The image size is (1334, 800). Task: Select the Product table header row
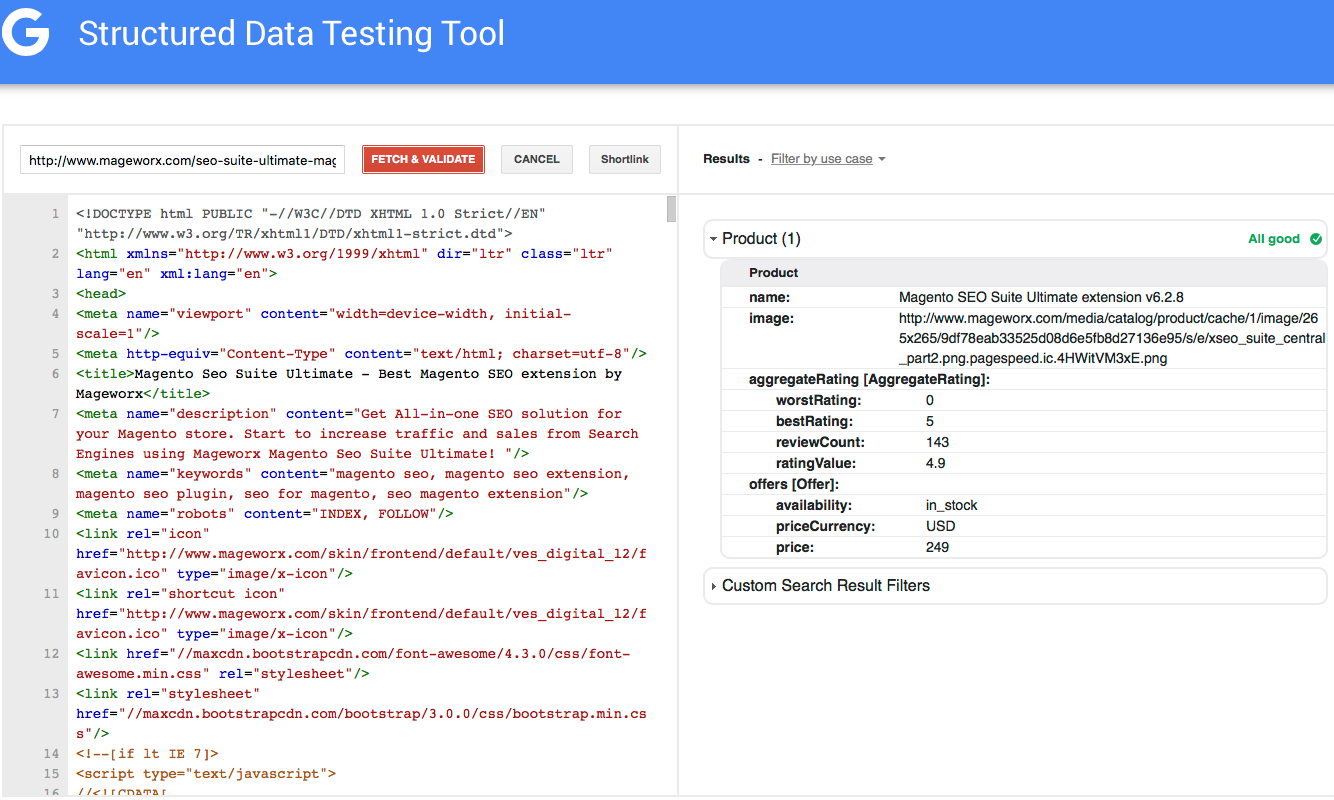tap(1023, 273)
